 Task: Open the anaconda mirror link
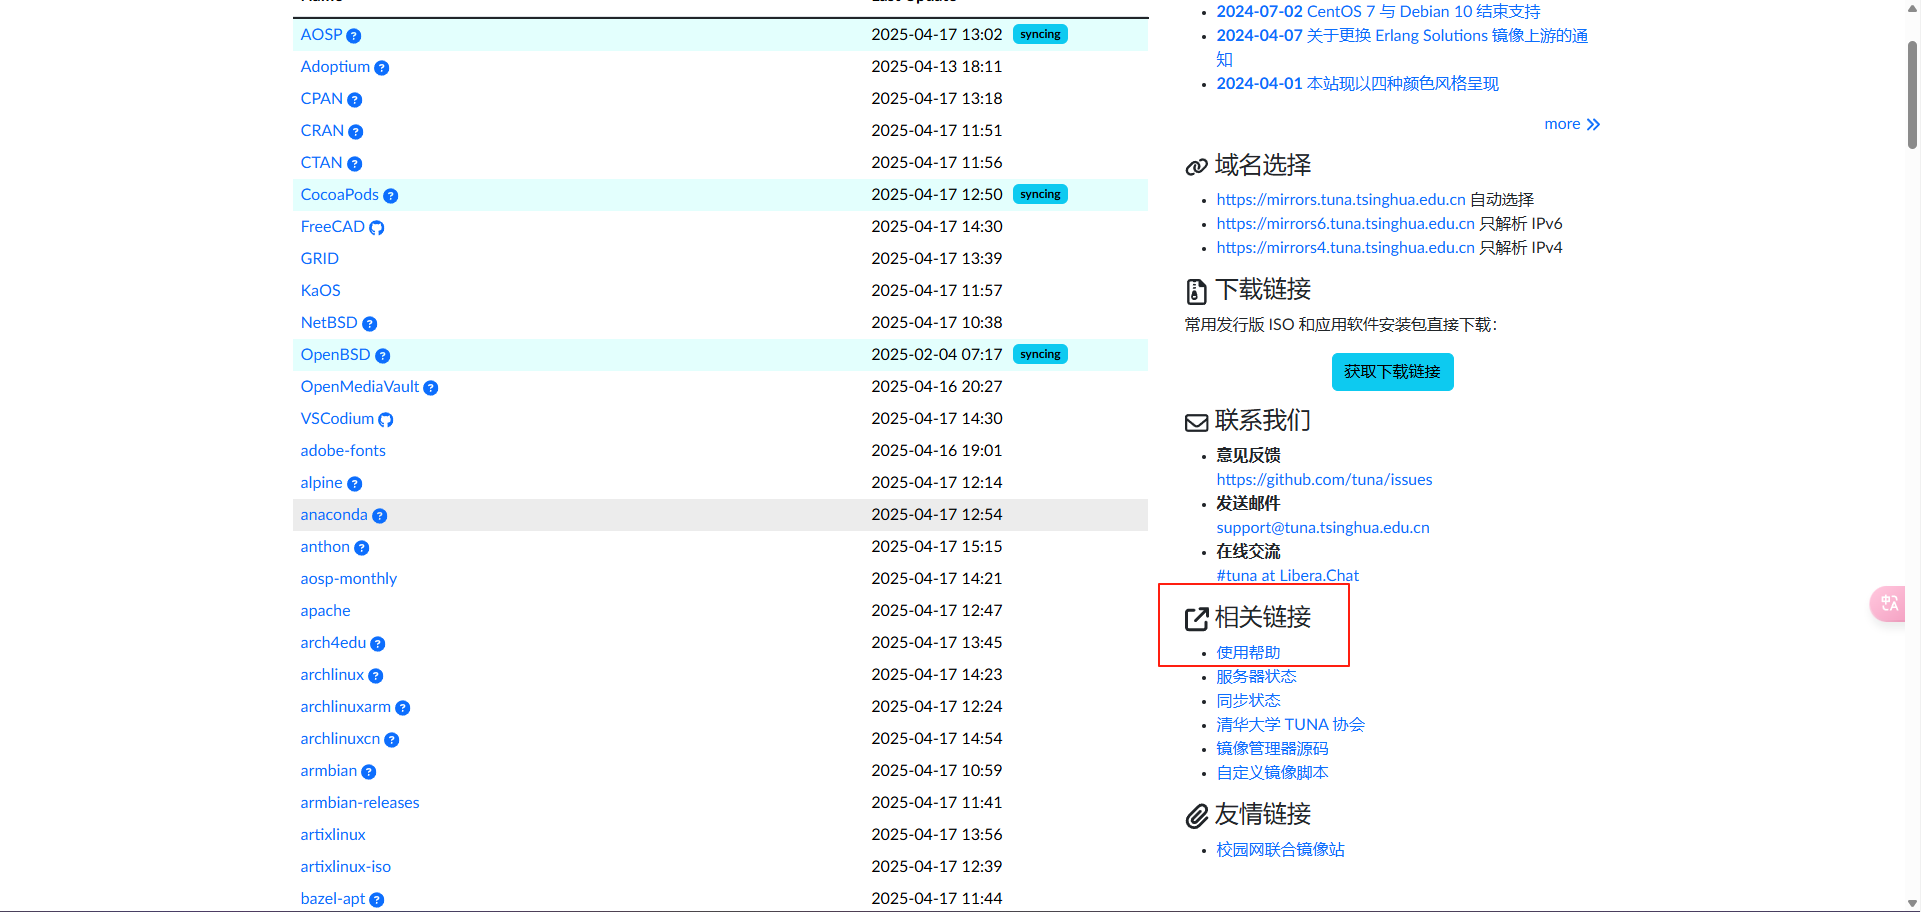tap(334, 514)
